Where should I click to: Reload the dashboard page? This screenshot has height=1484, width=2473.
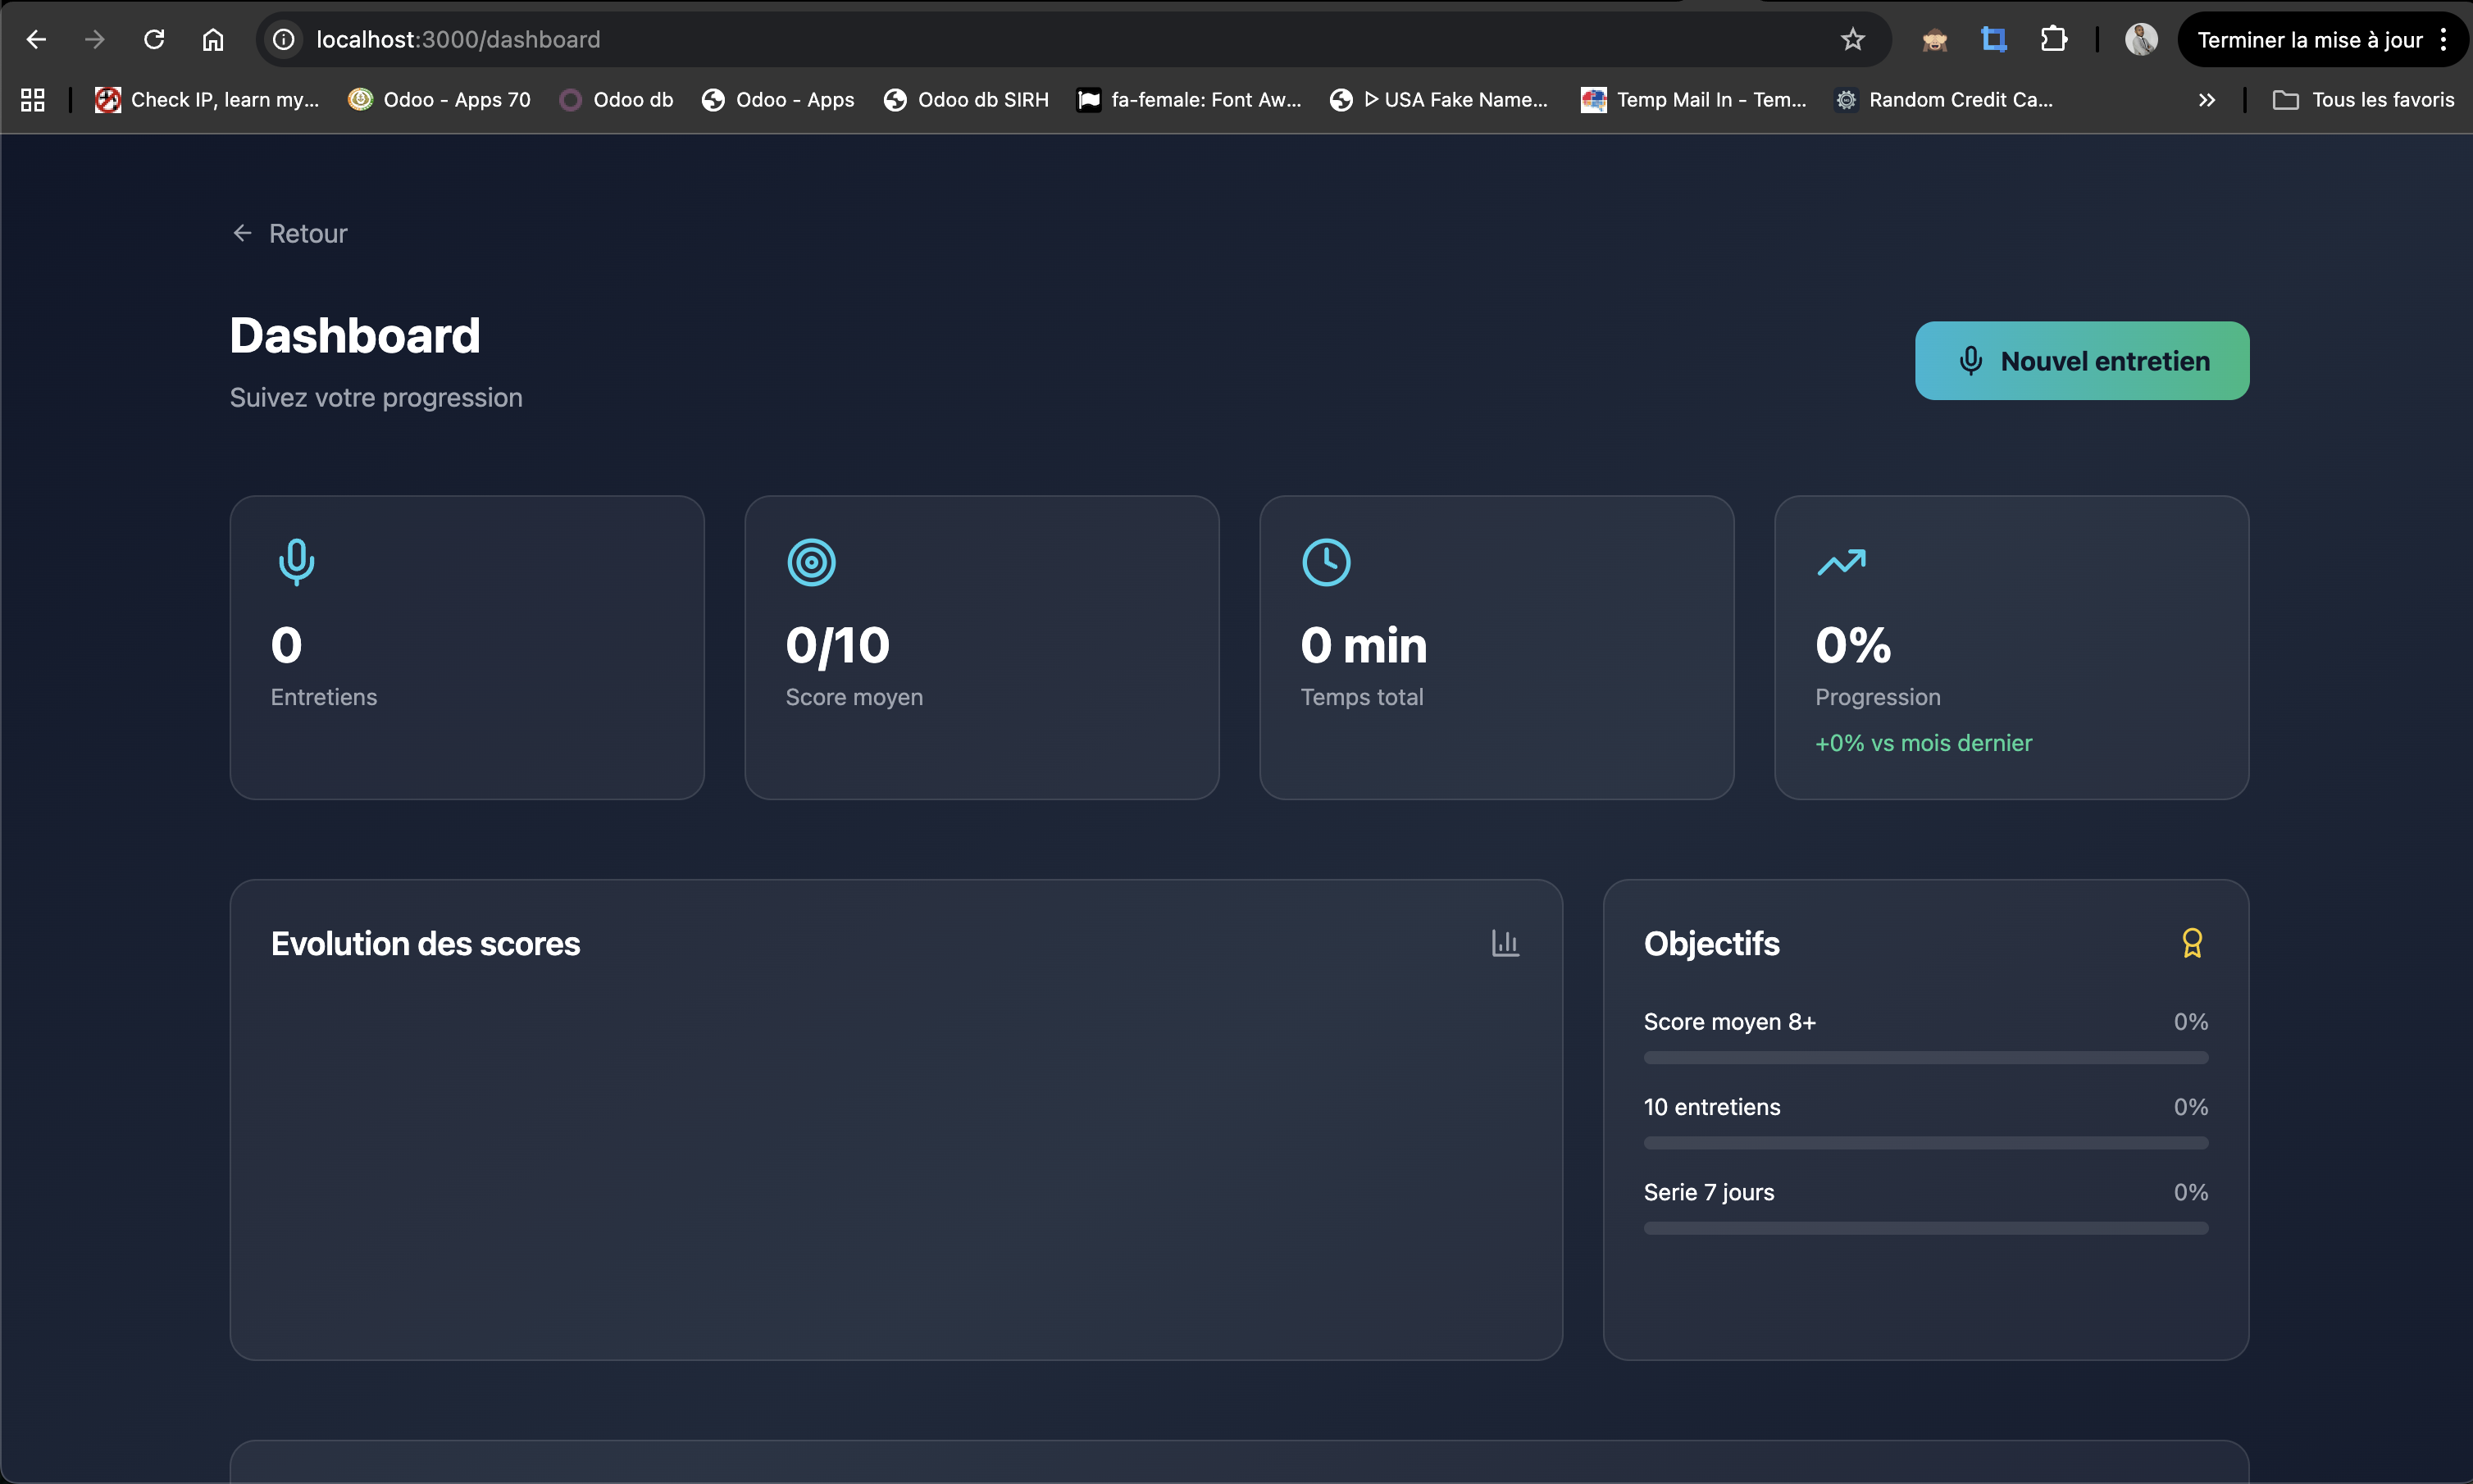click(154, 40)
